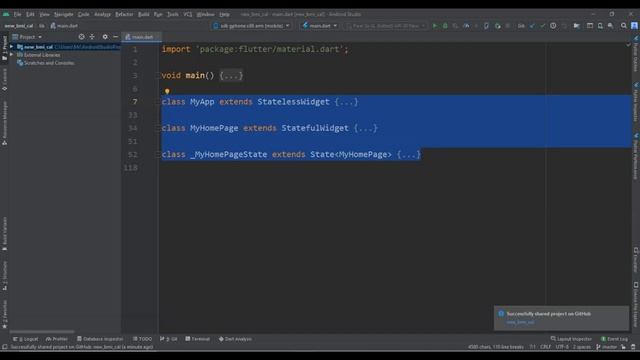Click the new_bmi_cal link in GitHub notification
The height and width of the screenshot is (360, 640).
point(520,322)
